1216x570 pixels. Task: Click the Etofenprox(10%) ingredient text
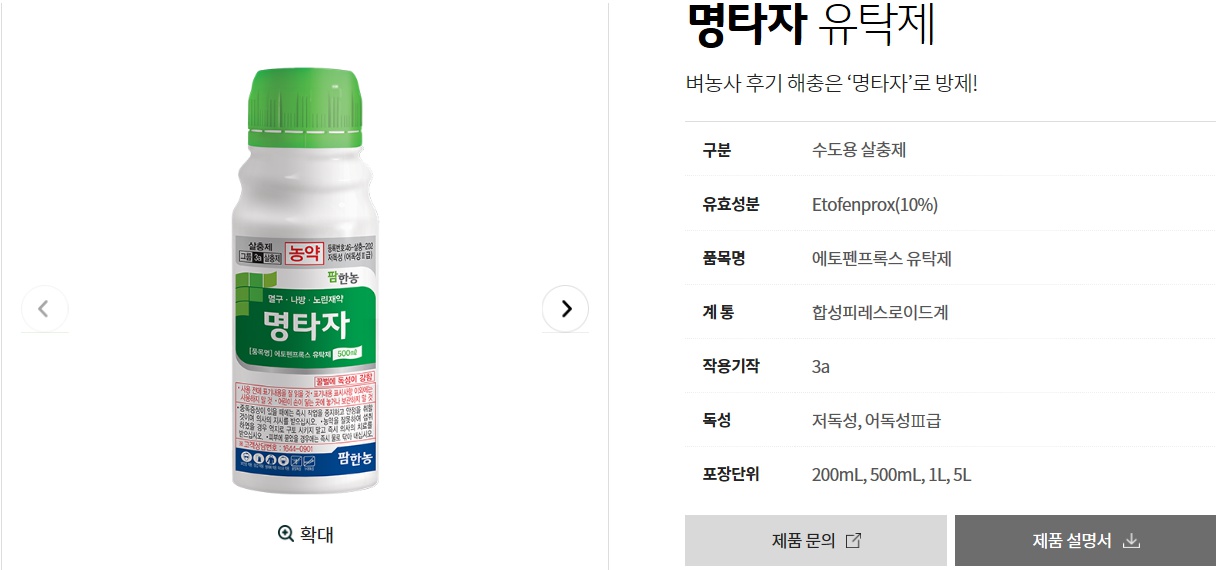[875, 205]
